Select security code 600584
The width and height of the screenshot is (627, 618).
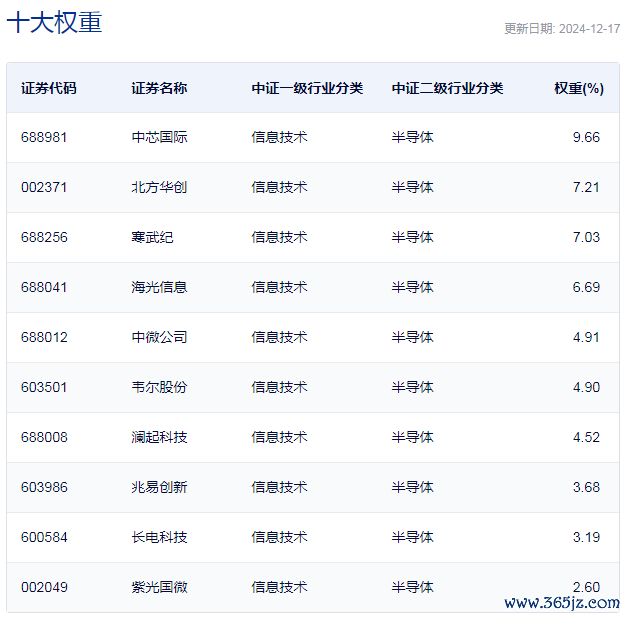click(44, 537)
